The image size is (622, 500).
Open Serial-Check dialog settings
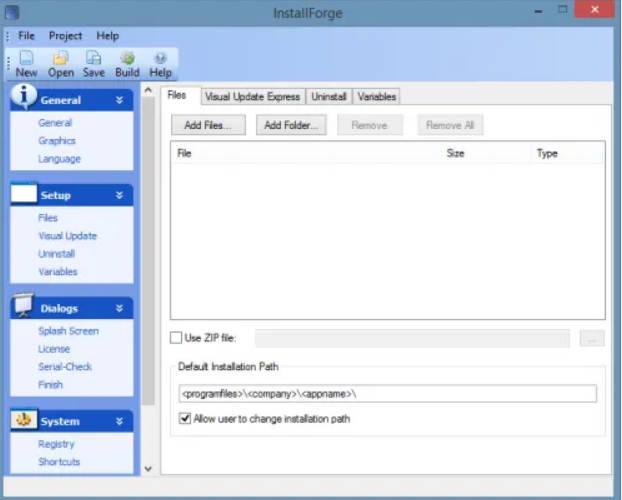pos(65,367)
